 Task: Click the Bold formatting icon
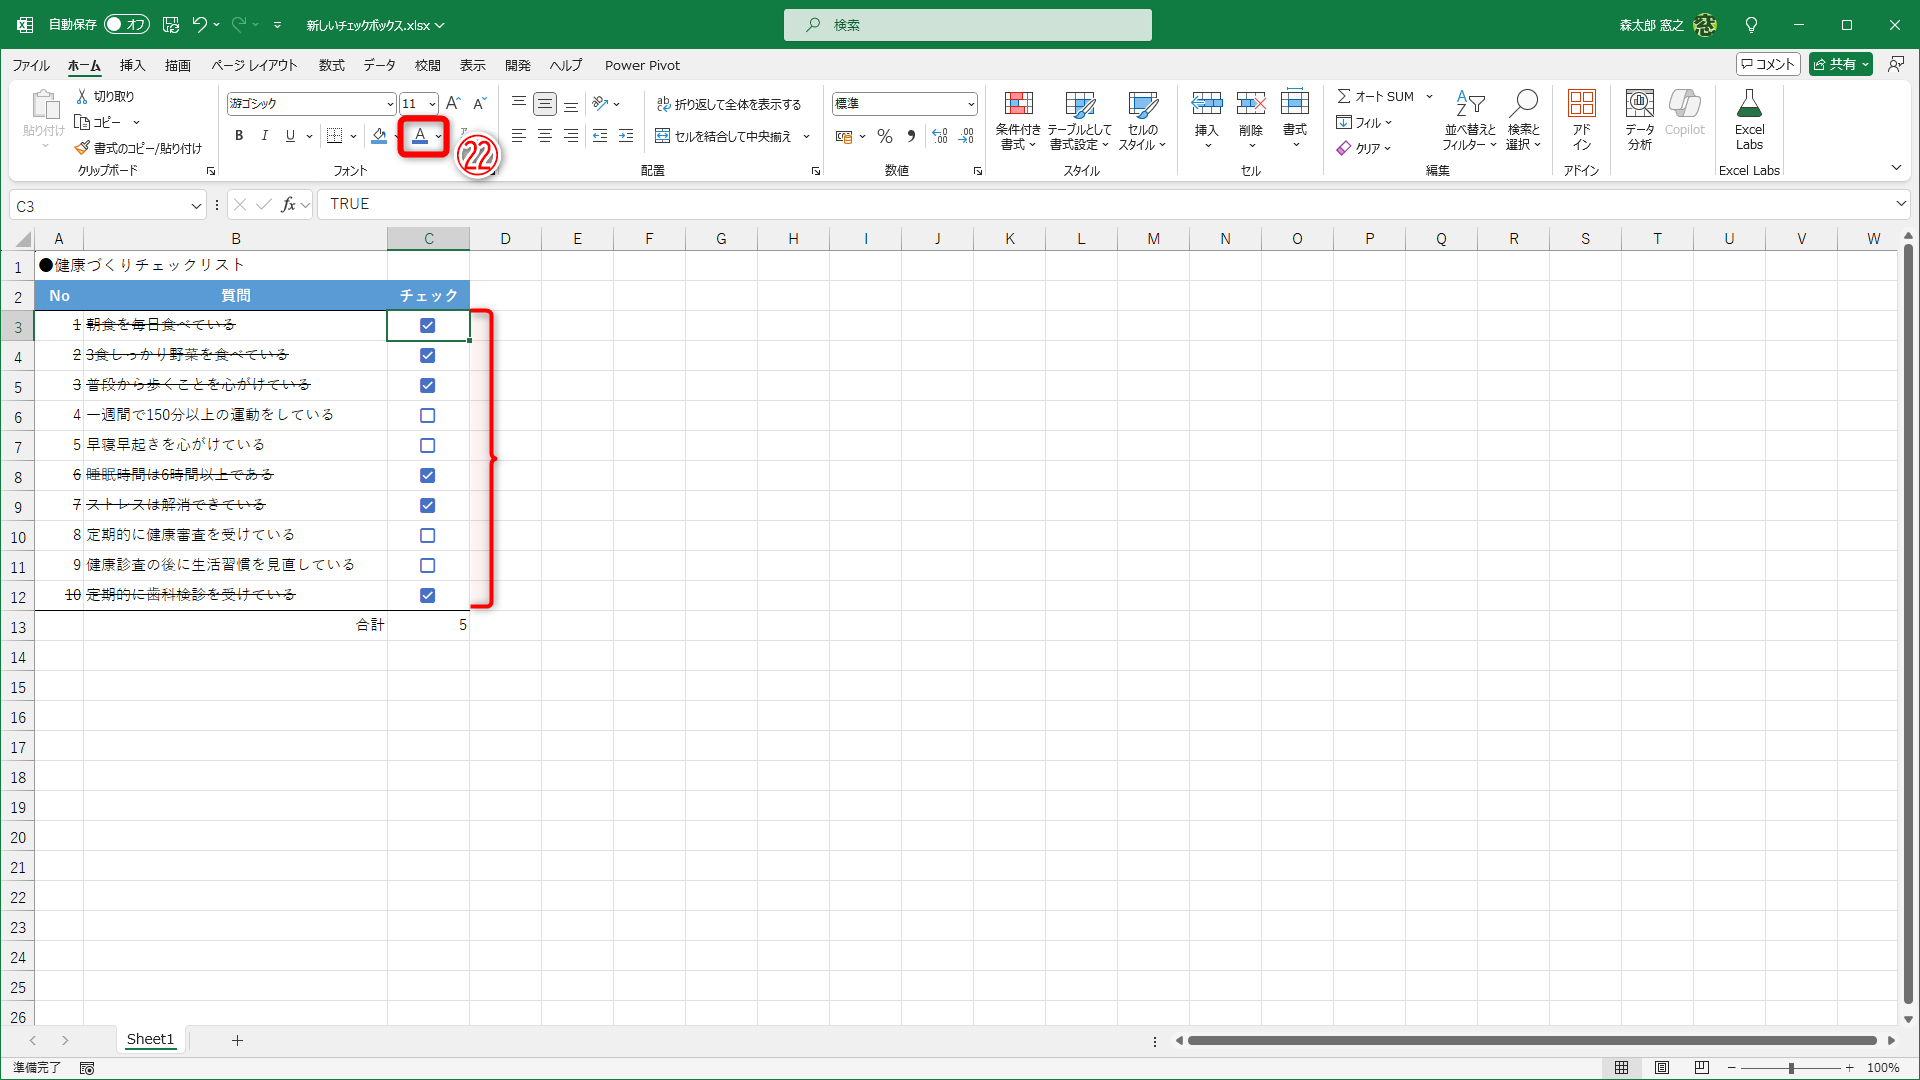(x=239, y=136)
